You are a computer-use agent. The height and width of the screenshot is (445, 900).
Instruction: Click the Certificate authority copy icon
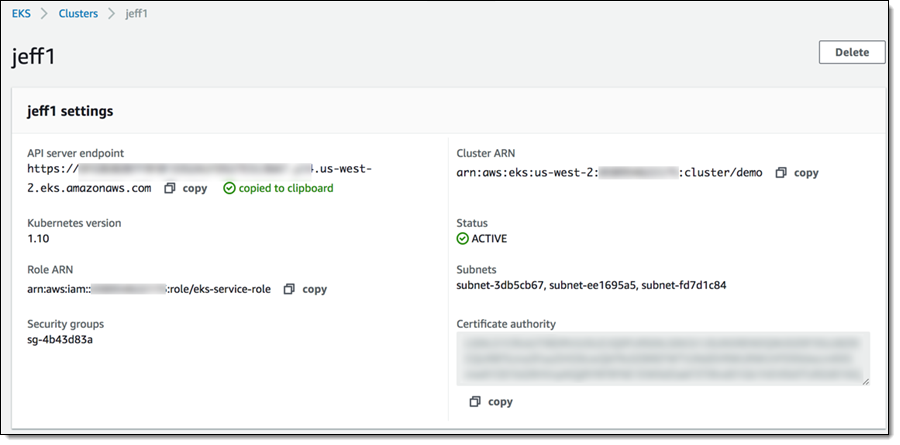coord(475,402)
